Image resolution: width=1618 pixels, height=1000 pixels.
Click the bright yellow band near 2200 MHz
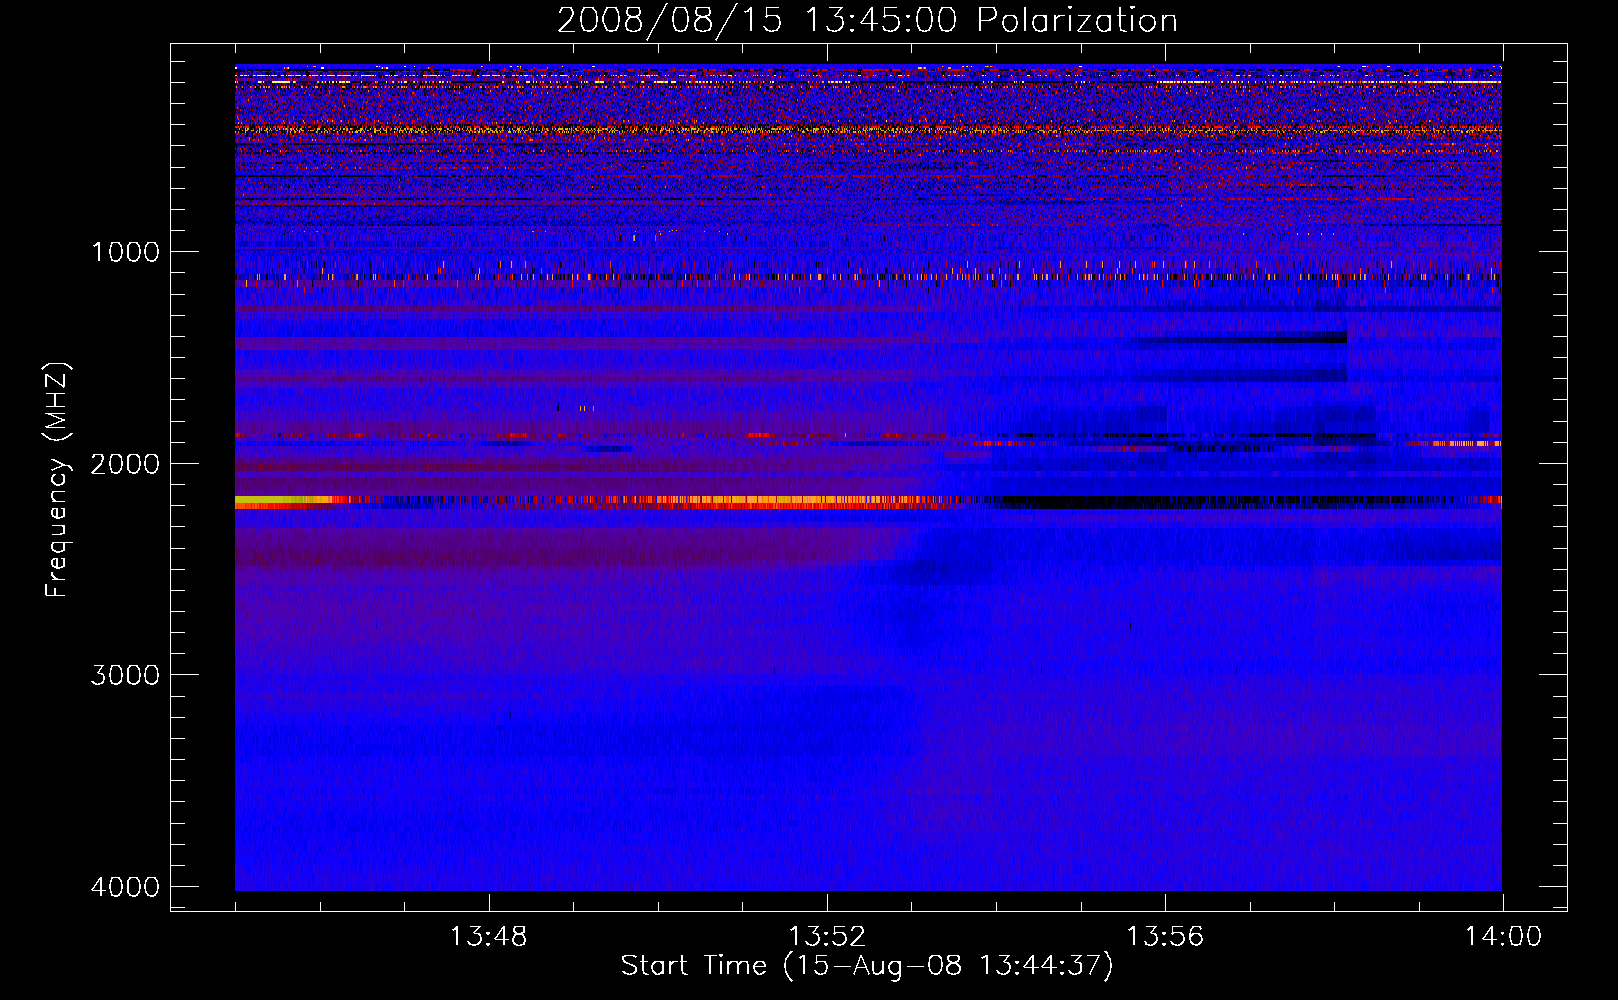click(x=283, y=501)
